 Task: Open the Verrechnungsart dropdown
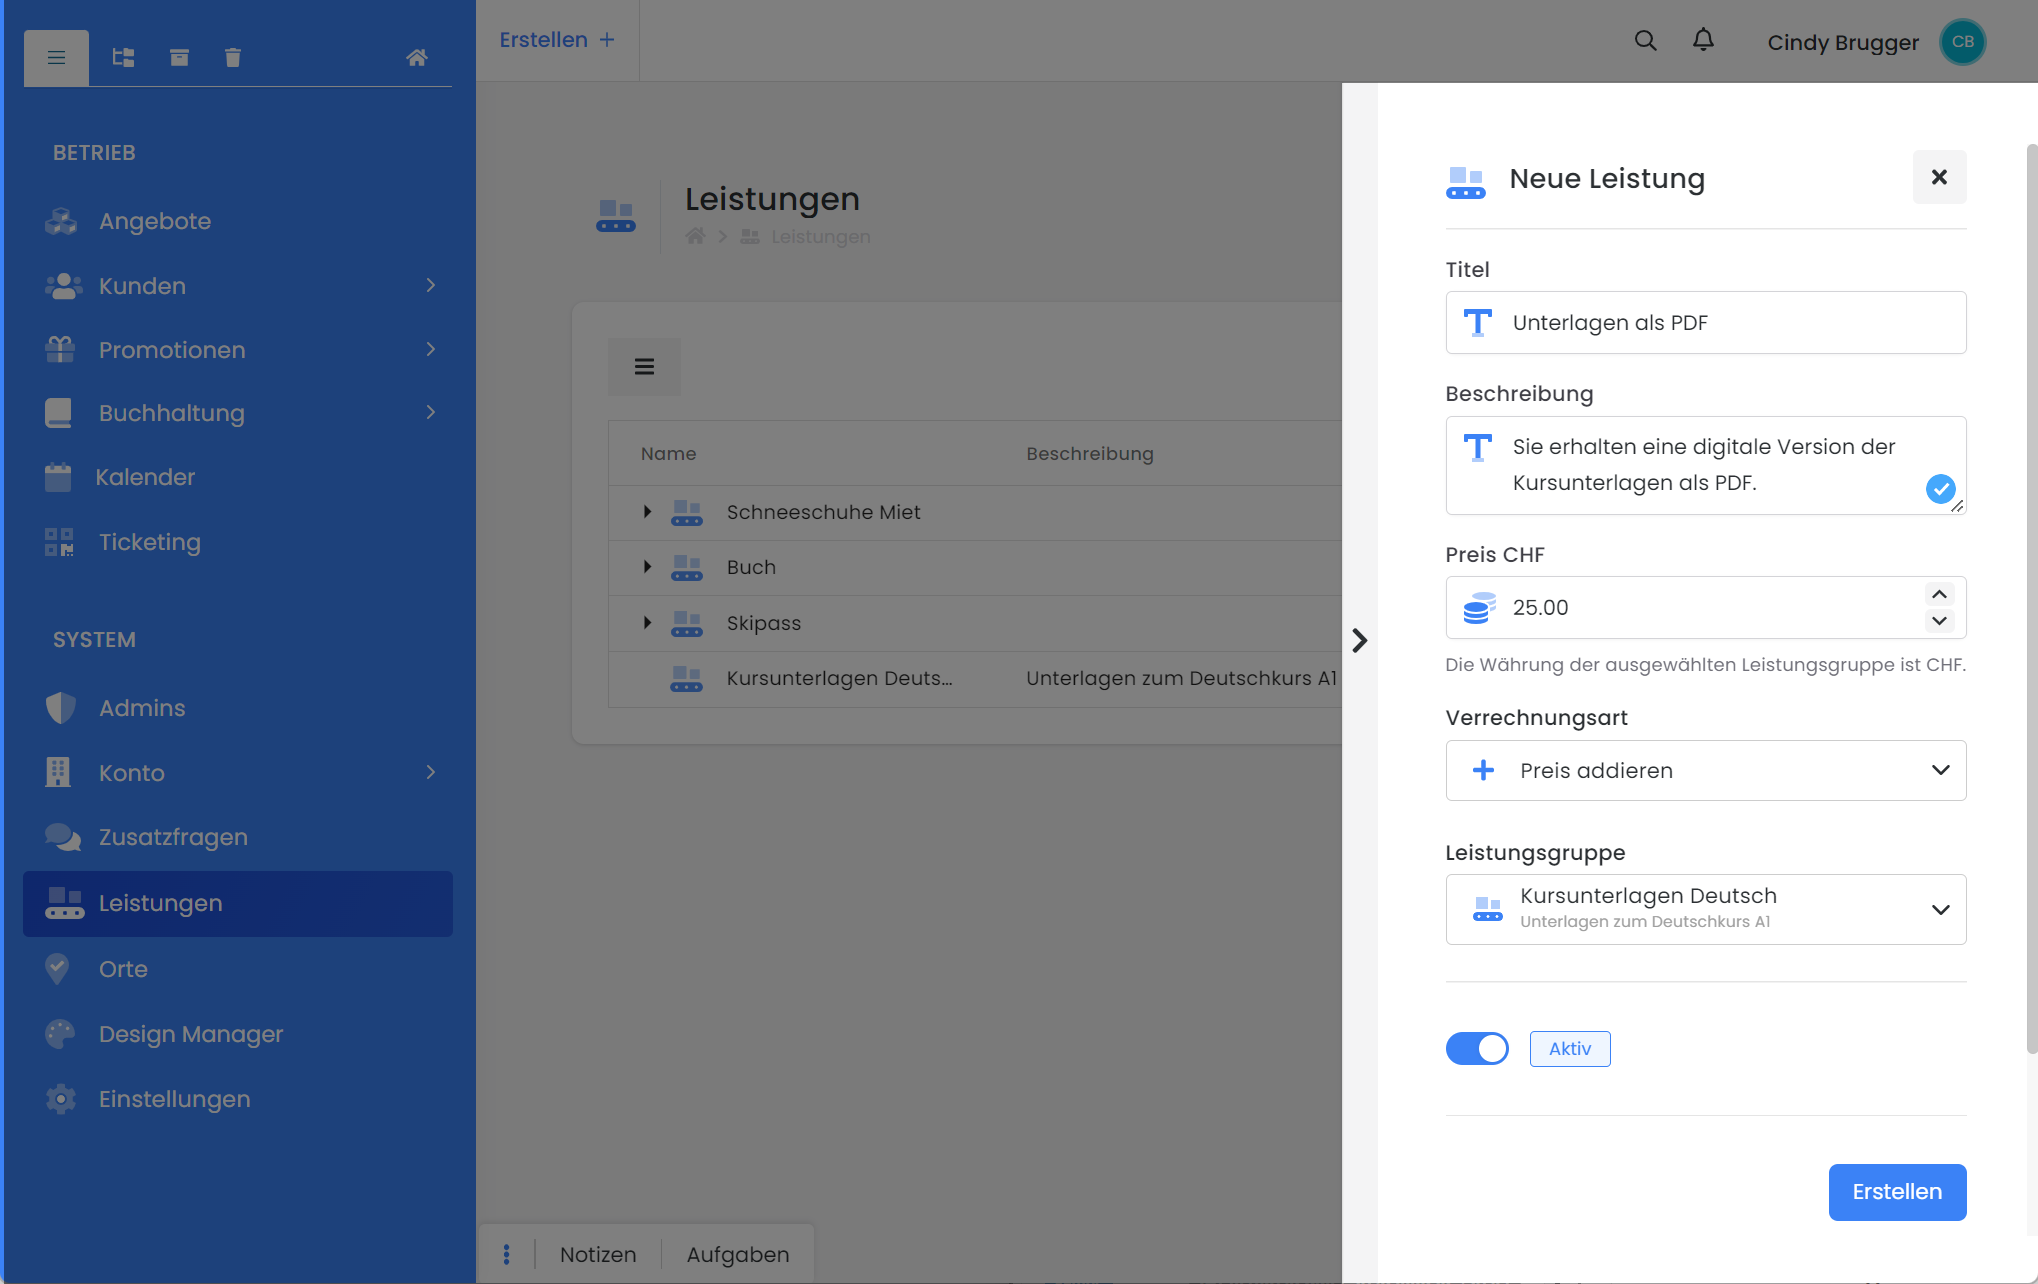click(1705, 770)
